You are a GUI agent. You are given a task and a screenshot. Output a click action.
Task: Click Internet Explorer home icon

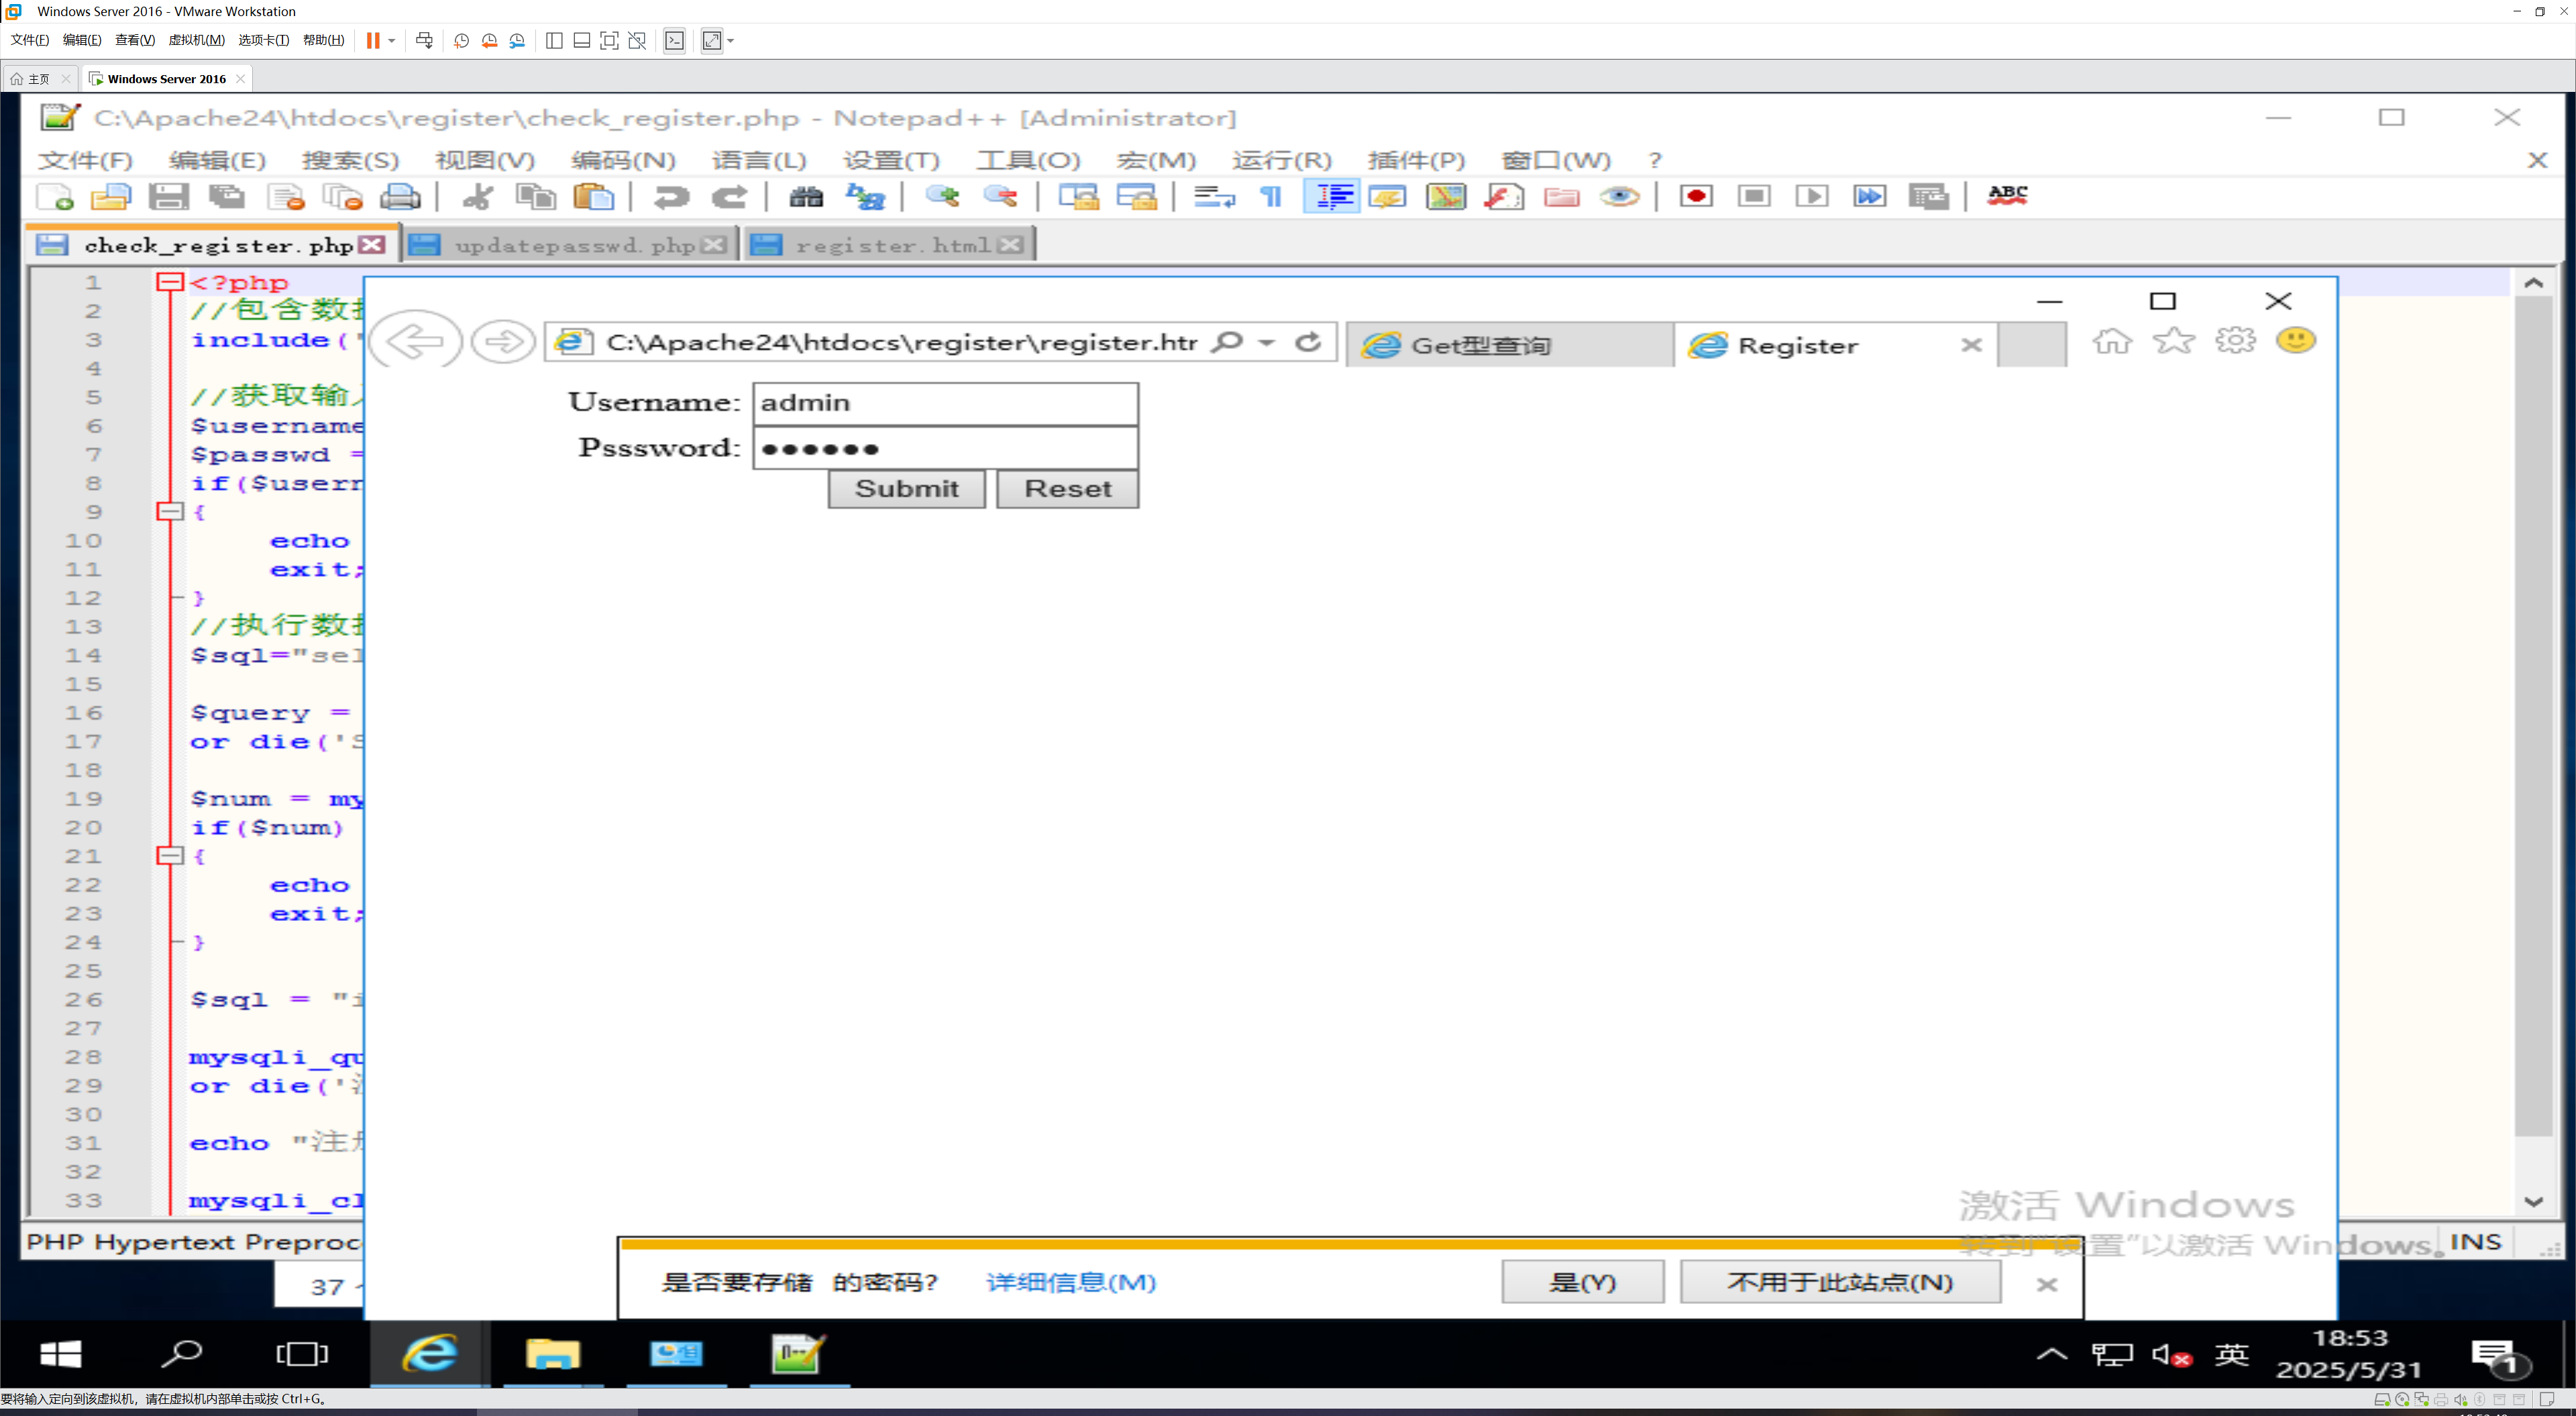(2112, 341)
